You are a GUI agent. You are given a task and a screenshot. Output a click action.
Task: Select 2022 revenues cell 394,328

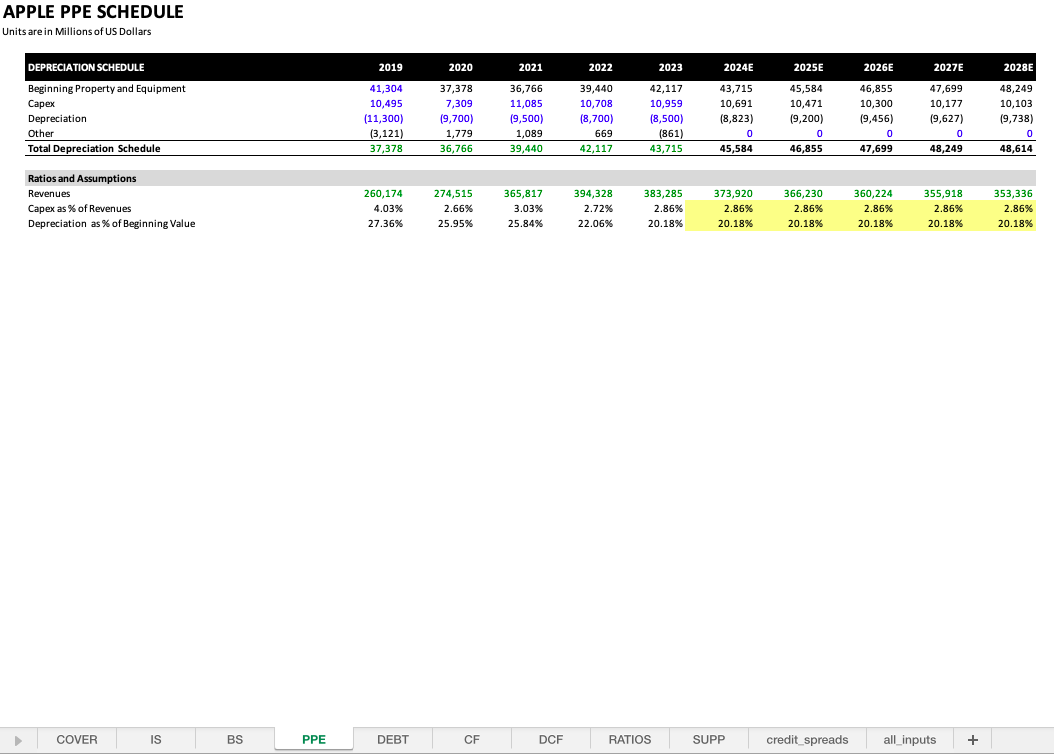pos(593,194)
